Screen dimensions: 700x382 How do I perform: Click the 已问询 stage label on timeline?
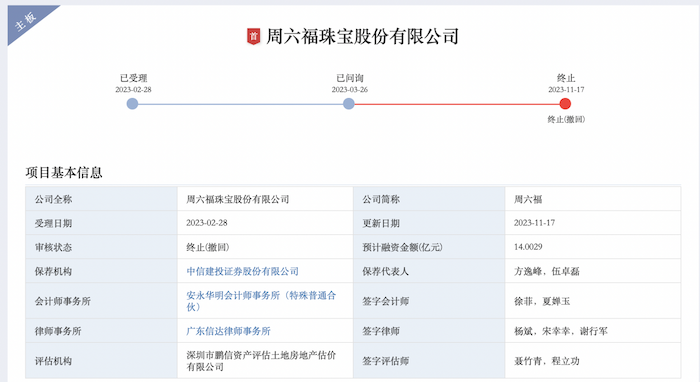pos(350,78)
